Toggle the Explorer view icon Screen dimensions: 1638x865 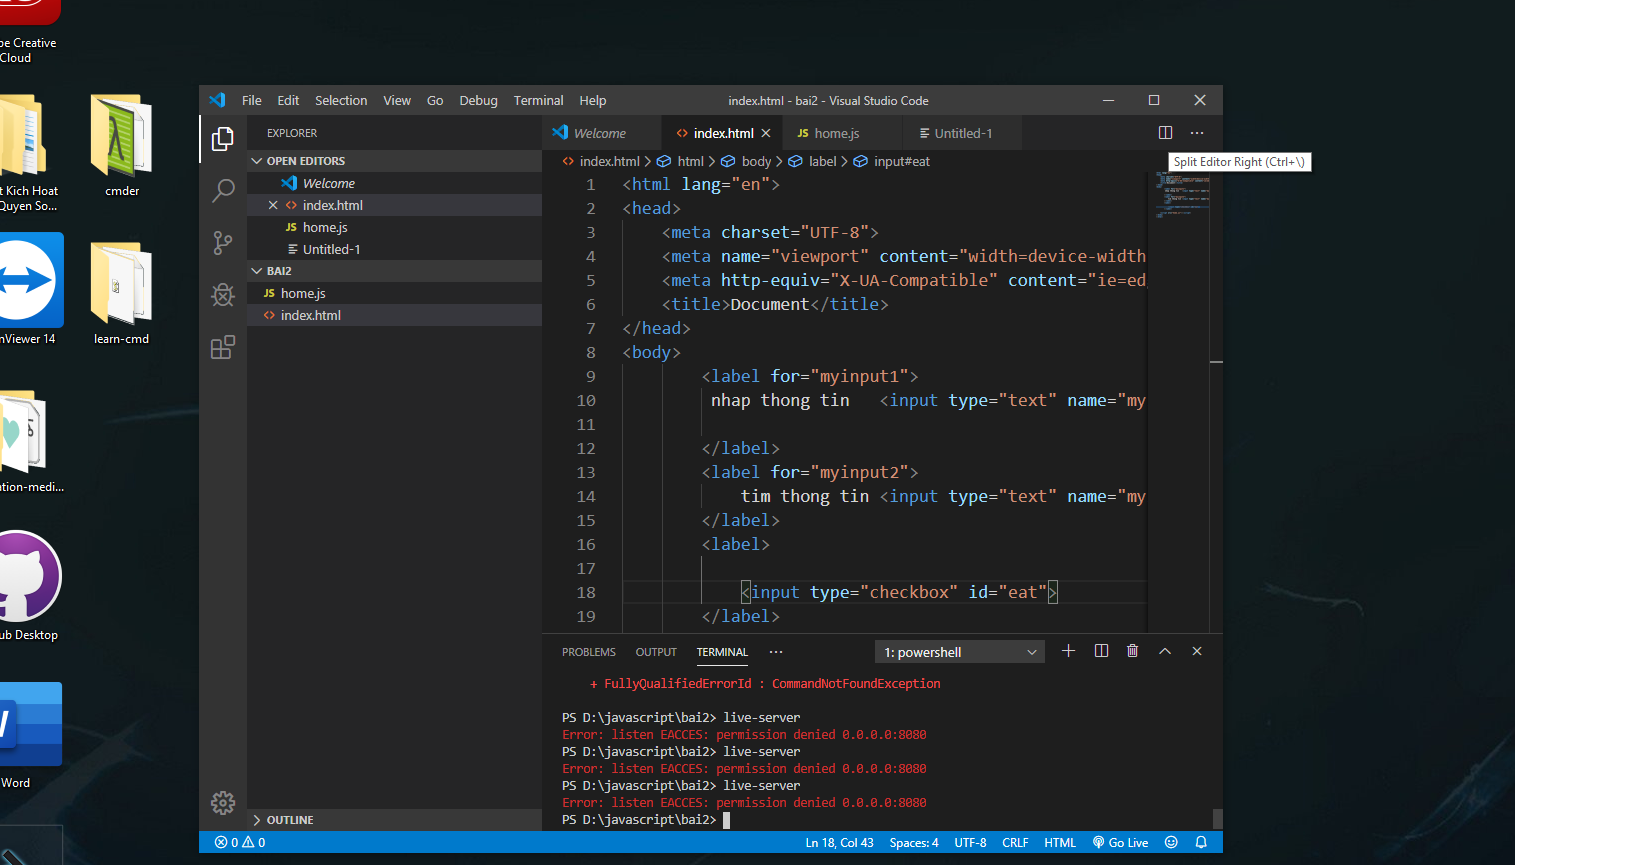pos(223,139)
